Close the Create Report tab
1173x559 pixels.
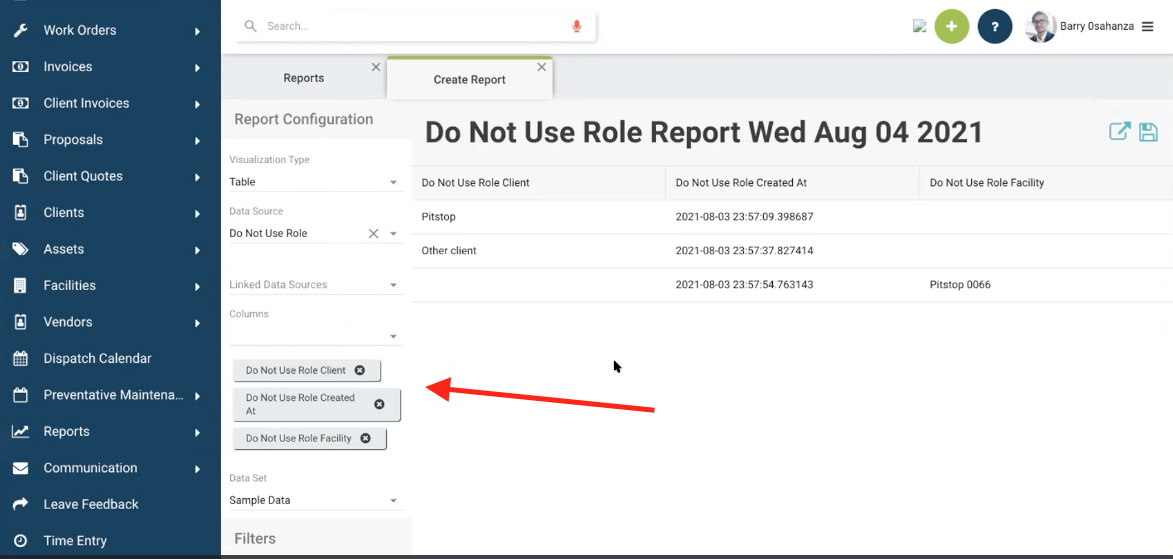(x=542, y=67)
